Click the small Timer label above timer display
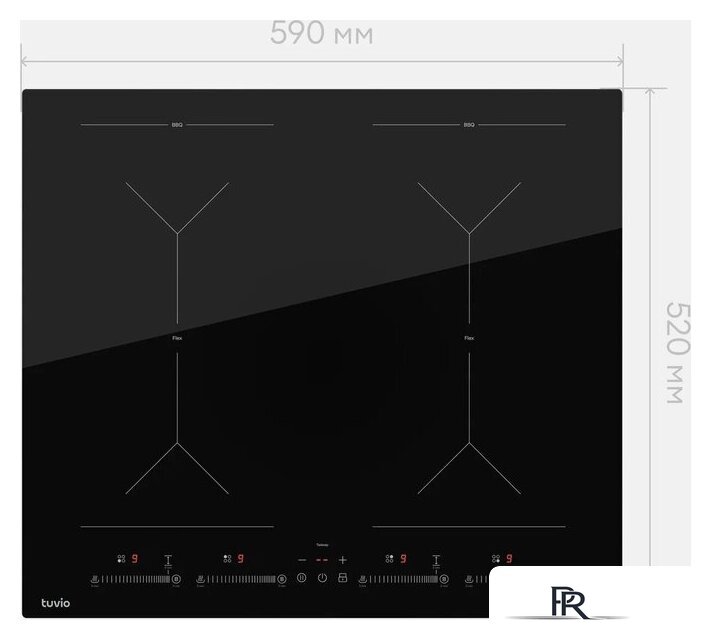Screen dimensions: 711x640 322,545
